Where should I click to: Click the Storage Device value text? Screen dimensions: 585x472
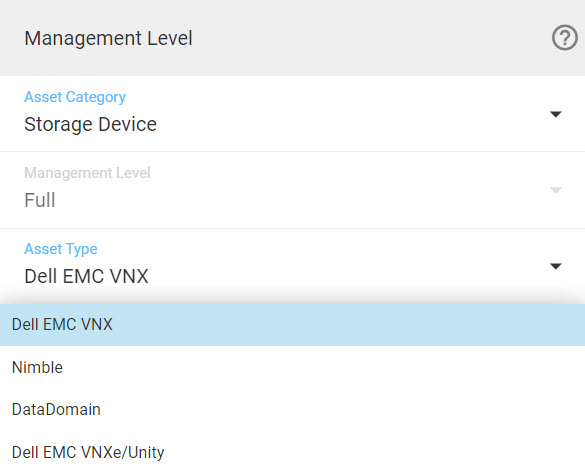(x=90, y=124)
